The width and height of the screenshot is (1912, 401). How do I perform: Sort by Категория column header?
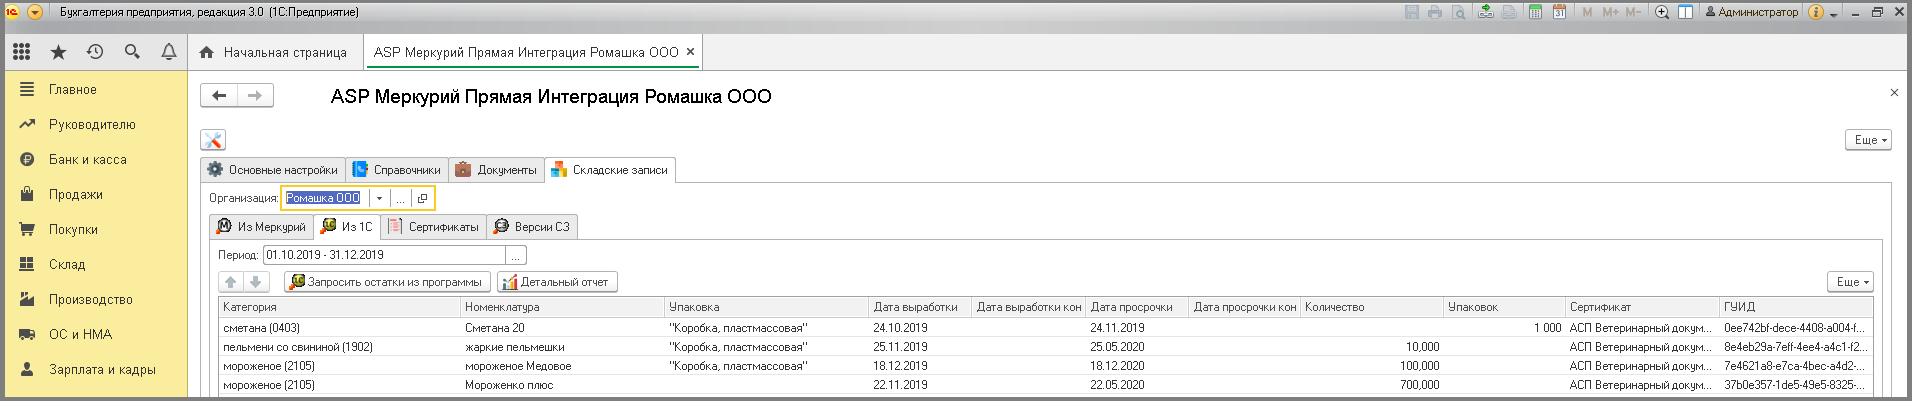point(339,307)
